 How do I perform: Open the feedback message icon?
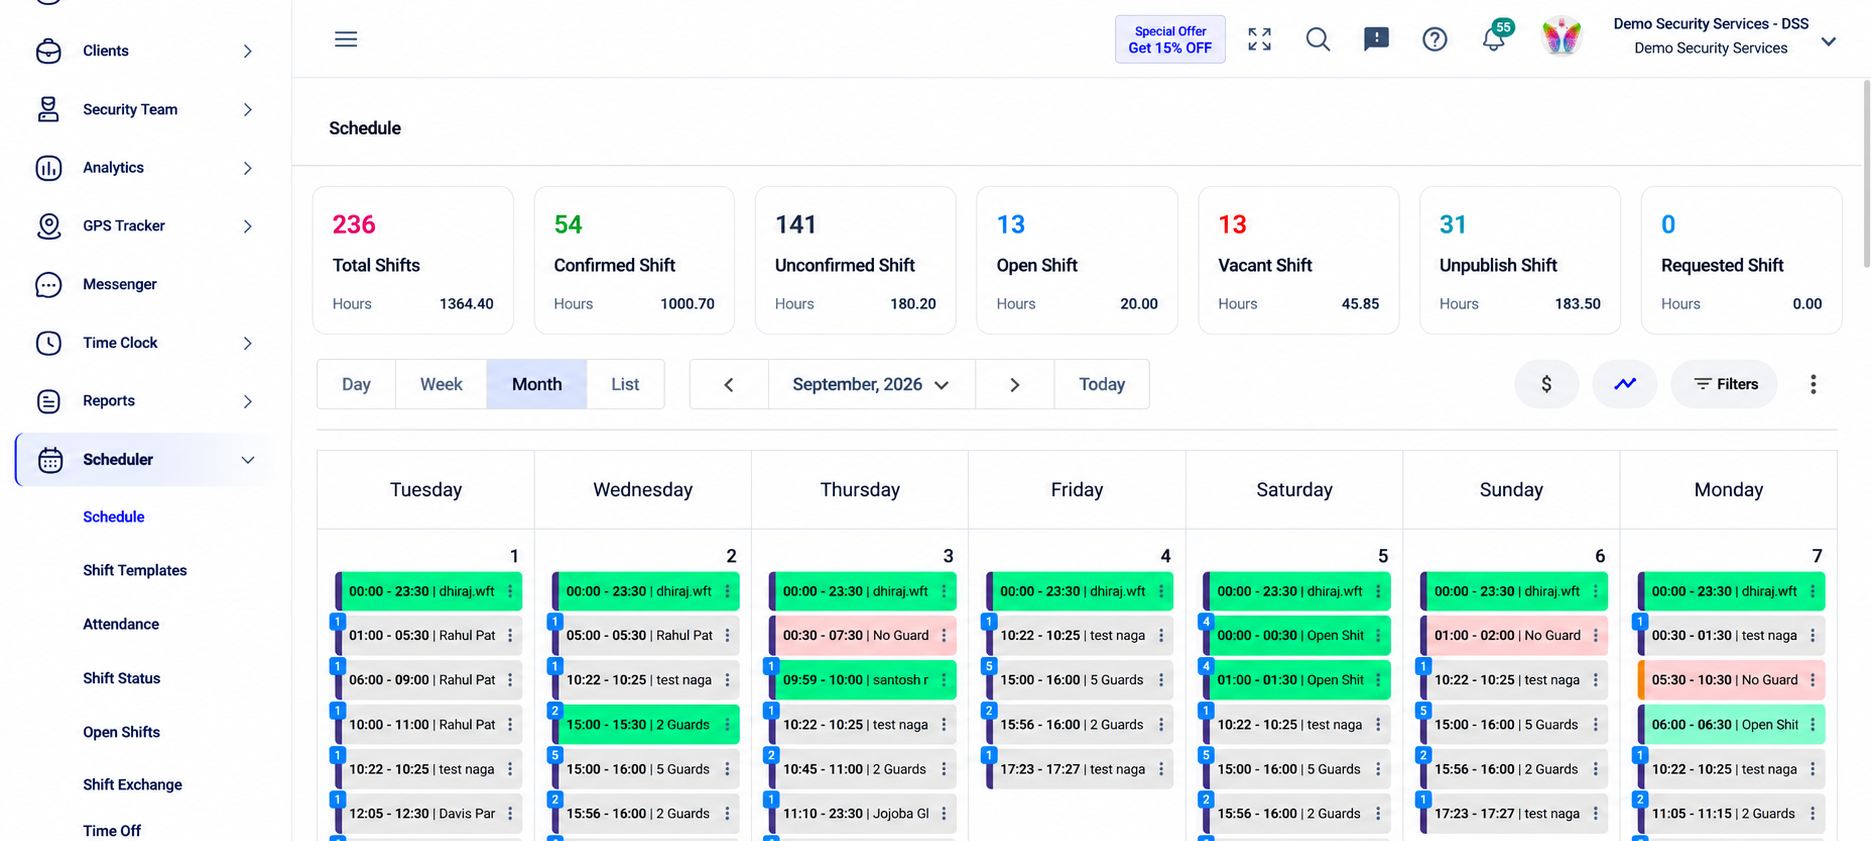[1376, 39]
